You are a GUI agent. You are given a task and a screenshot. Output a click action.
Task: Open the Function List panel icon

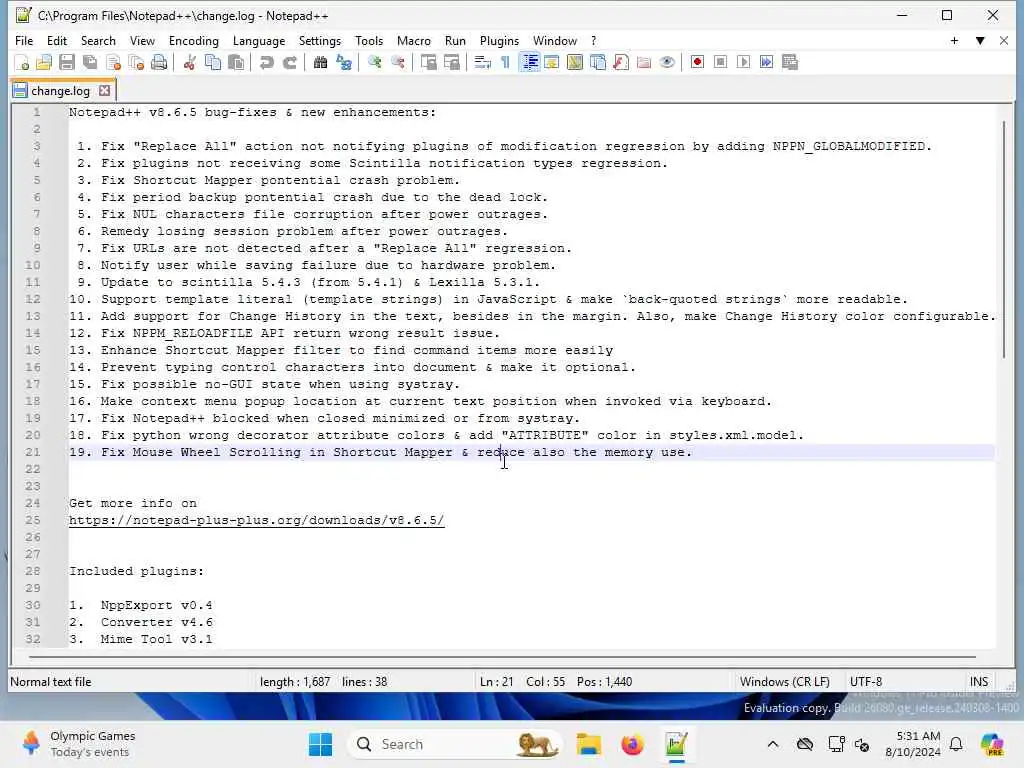620,63
